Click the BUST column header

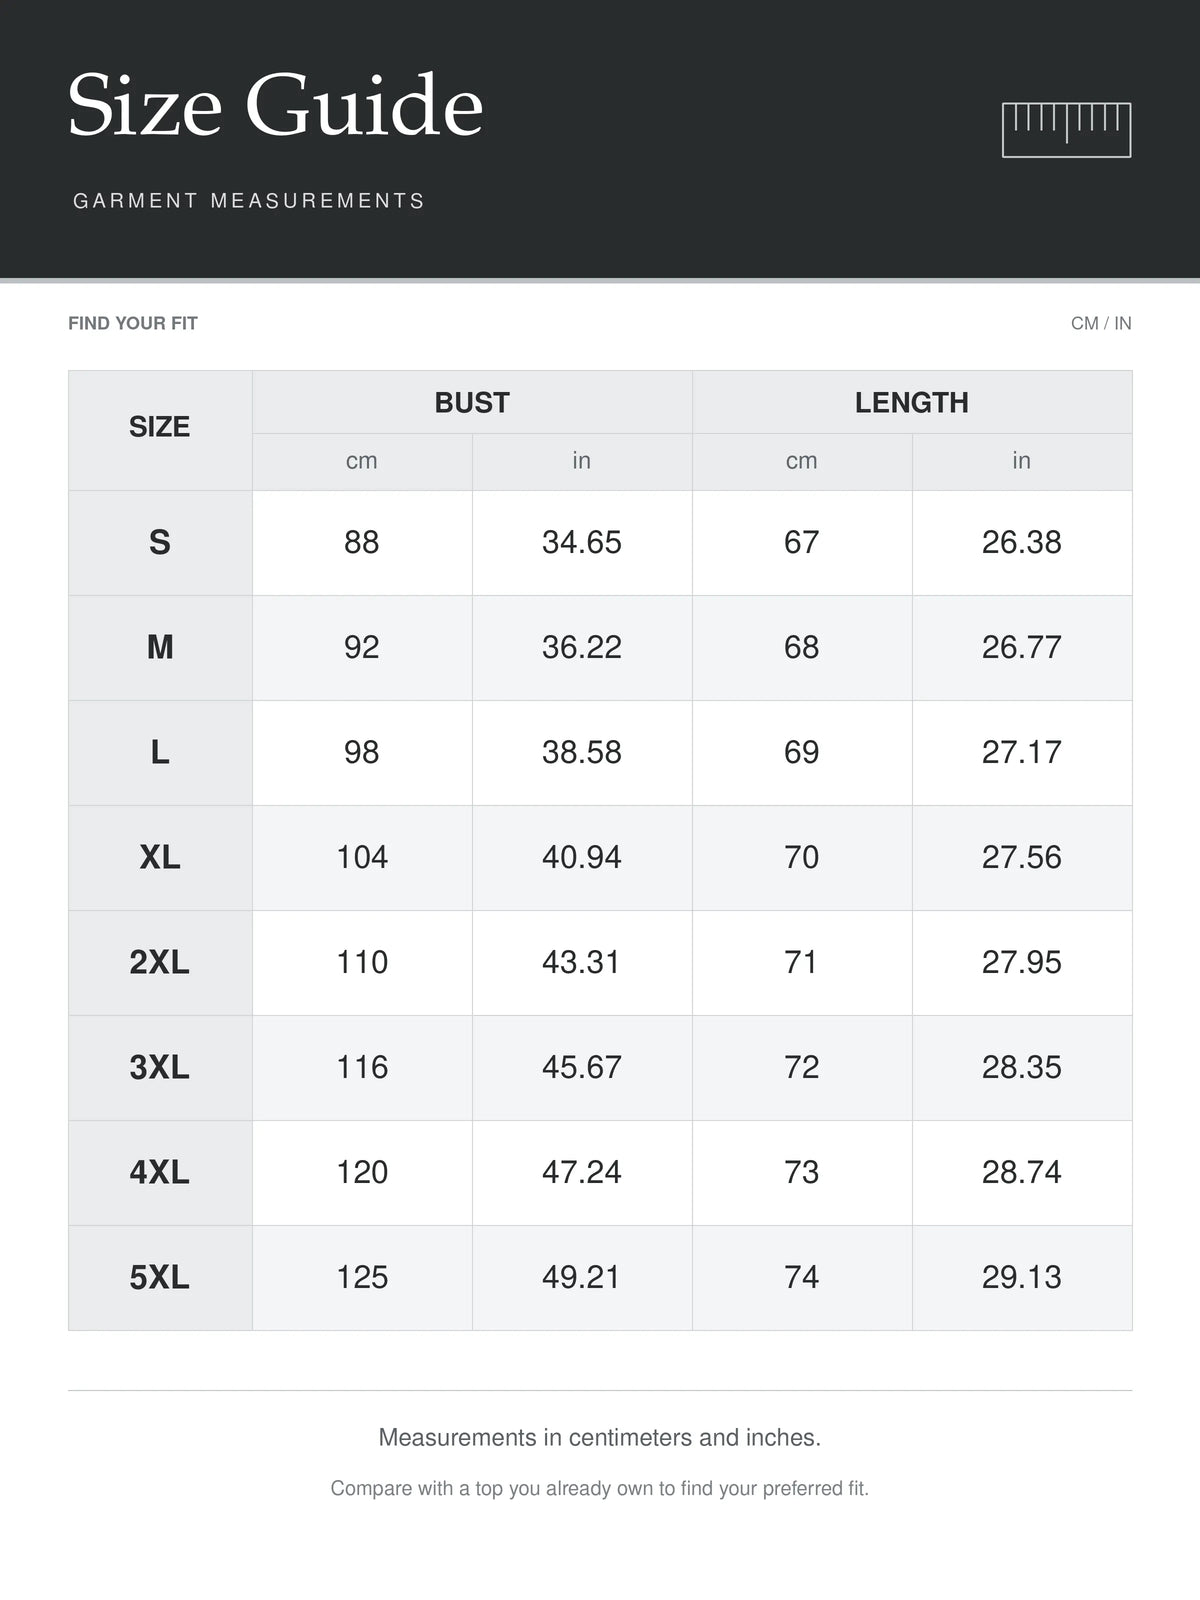click(472, 402)
